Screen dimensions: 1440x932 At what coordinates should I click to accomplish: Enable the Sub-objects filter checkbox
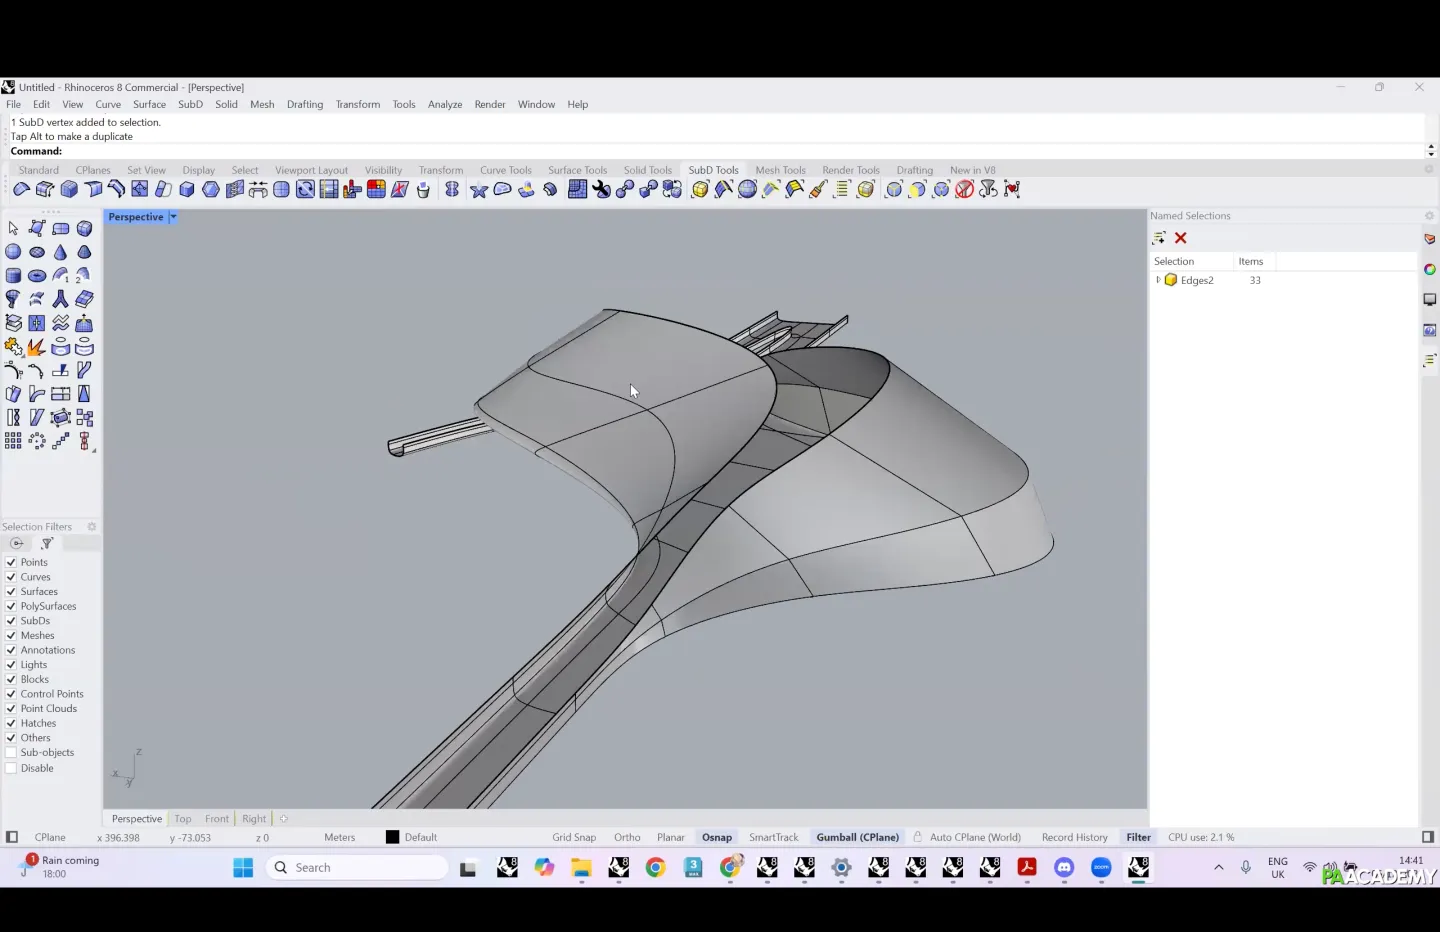click(x=11, y=753)
